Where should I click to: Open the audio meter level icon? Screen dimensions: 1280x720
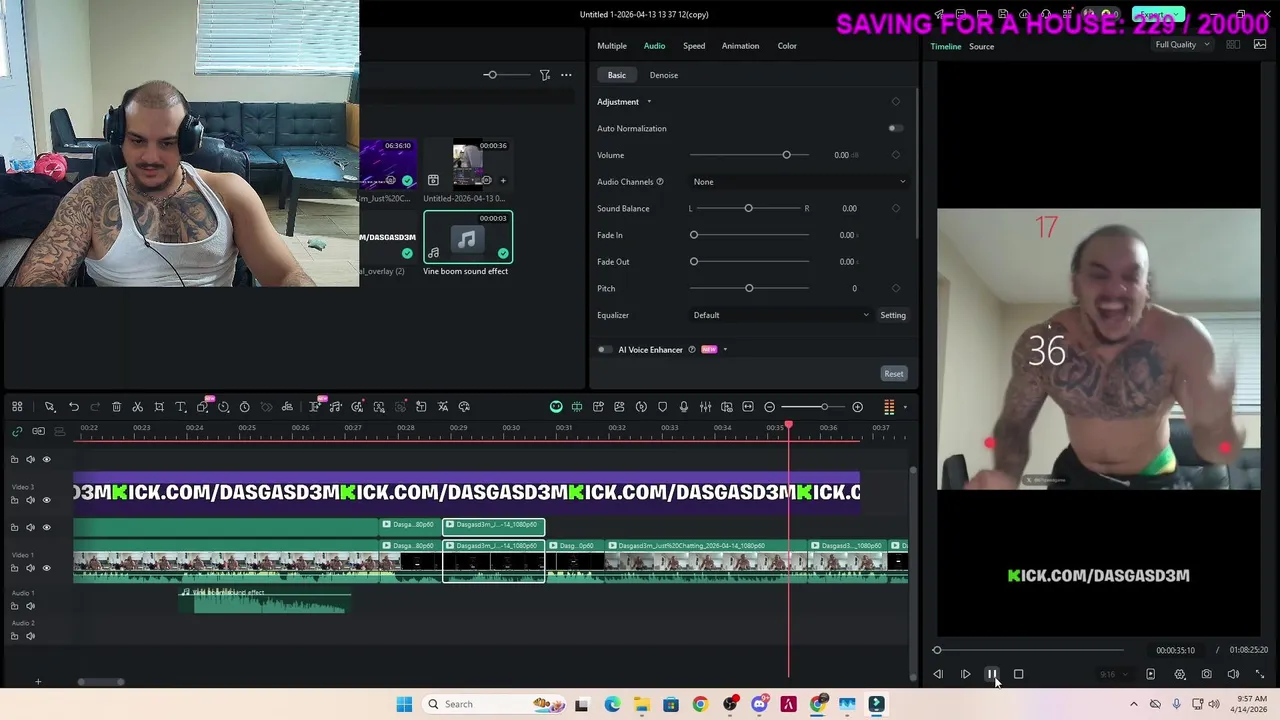(889, 407)
